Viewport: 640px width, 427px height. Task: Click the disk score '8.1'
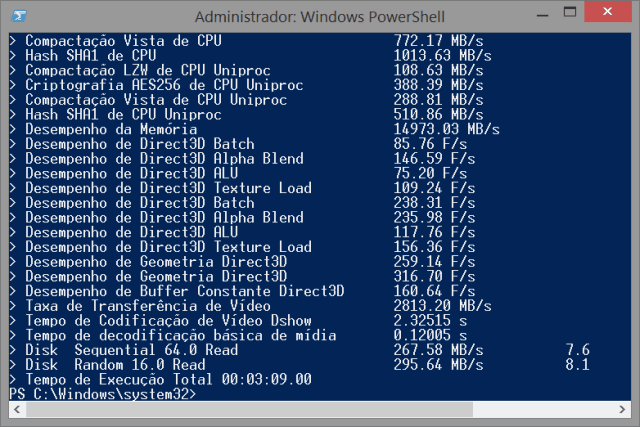coord(578,365)
